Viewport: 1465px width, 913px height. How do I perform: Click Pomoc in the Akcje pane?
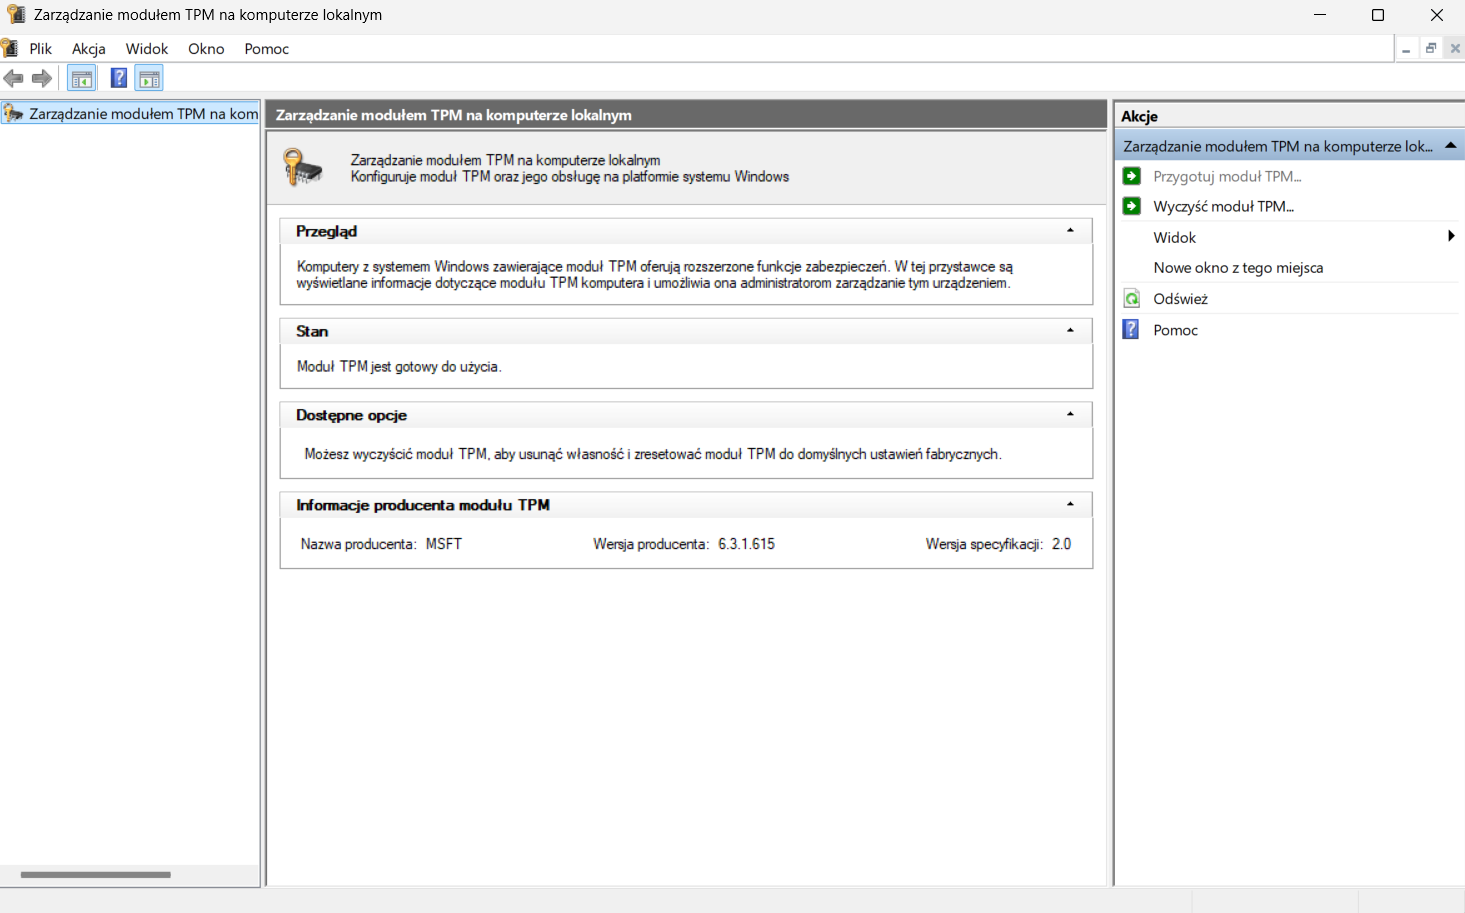coord(1175,329)
